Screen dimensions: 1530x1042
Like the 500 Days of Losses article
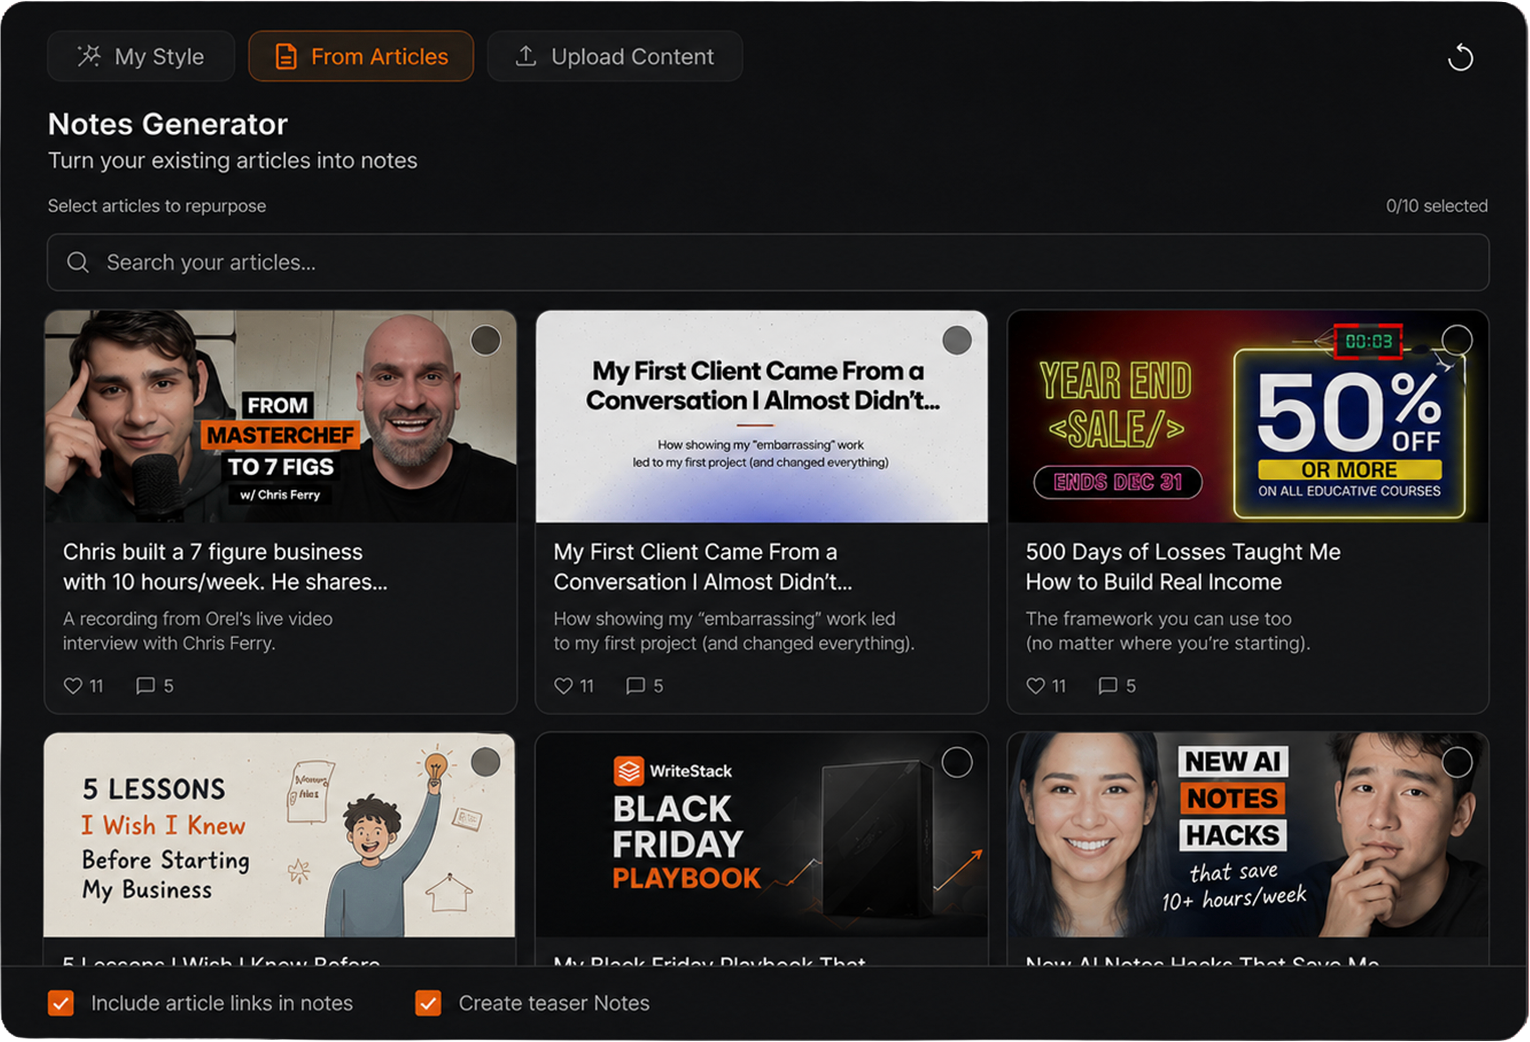[x=1035, y=686]
